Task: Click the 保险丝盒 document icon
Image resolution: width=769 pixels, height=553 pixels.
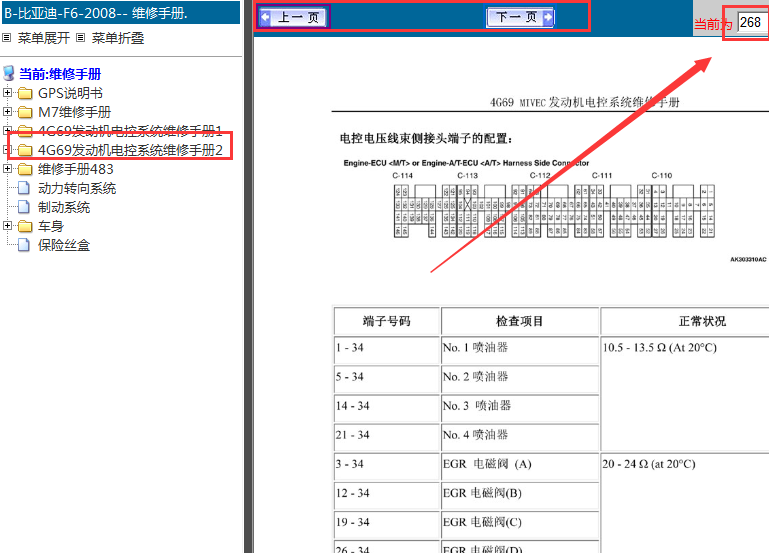Action: point(24,245)
